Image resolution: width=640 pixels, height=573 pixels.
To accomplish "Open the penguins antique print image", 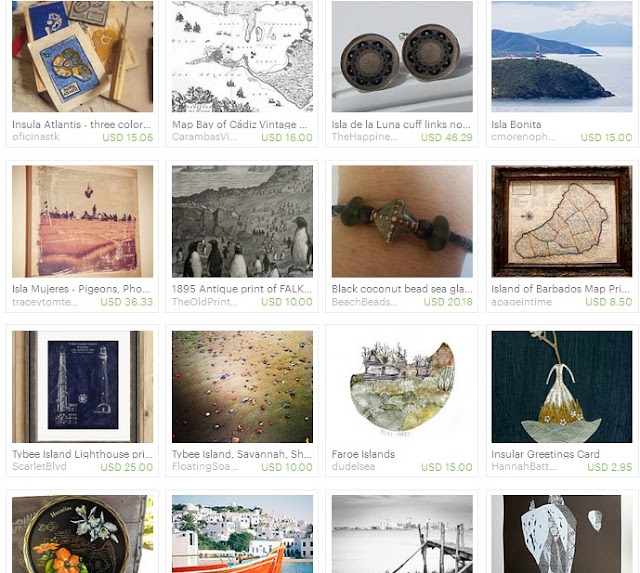I will 242,221.
